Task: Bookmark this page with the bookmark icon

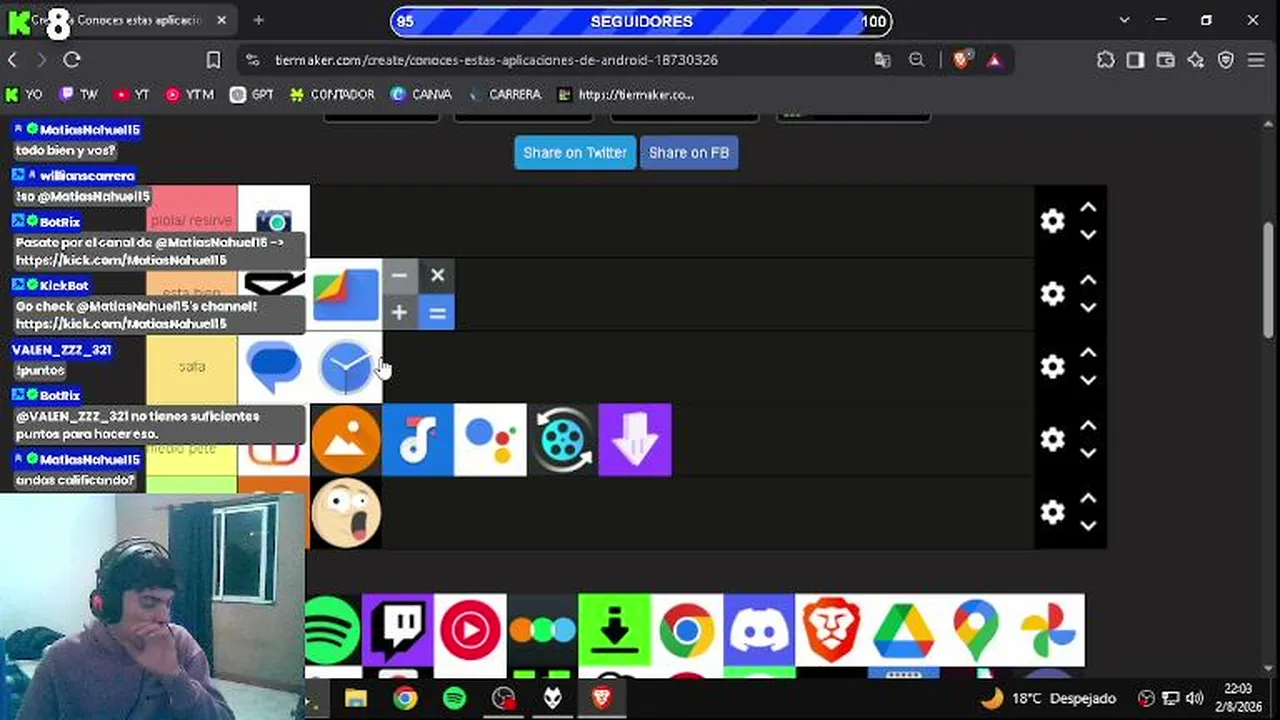Action: click(x=213, y=60)
